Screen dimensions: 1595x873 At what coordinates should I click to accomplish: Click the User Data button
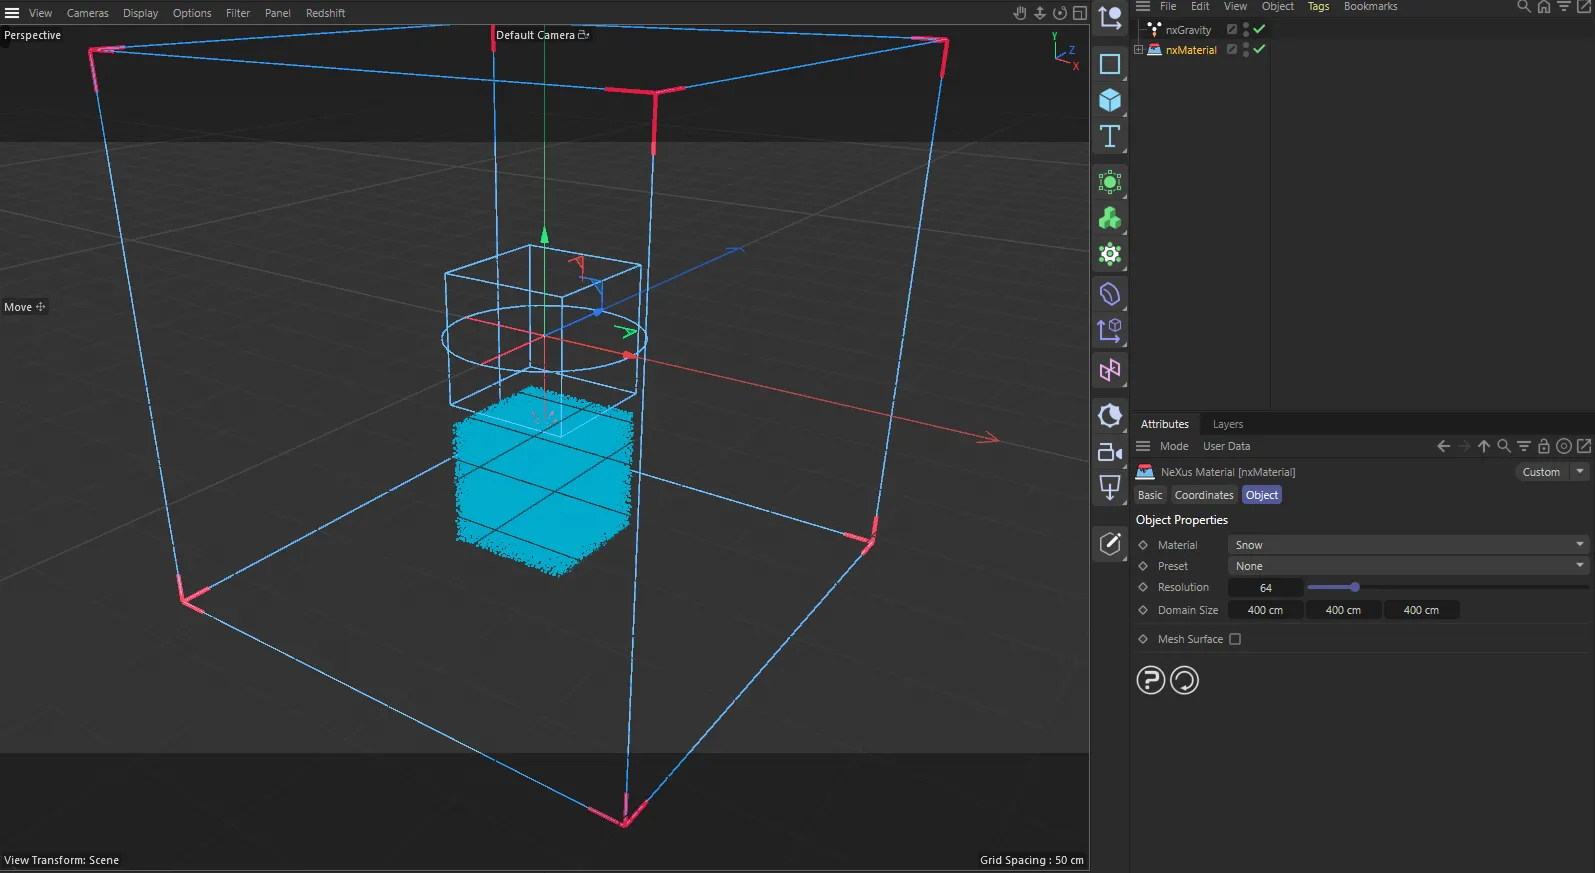pos(1226,446)
